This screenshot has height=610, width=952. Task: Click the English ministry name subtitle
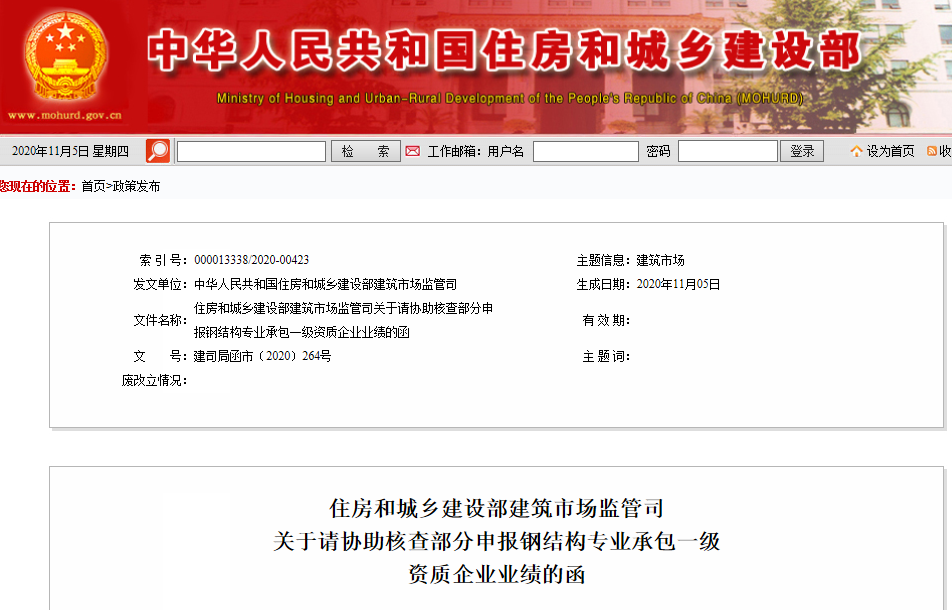pyautogui.click(x=509, y=99)
